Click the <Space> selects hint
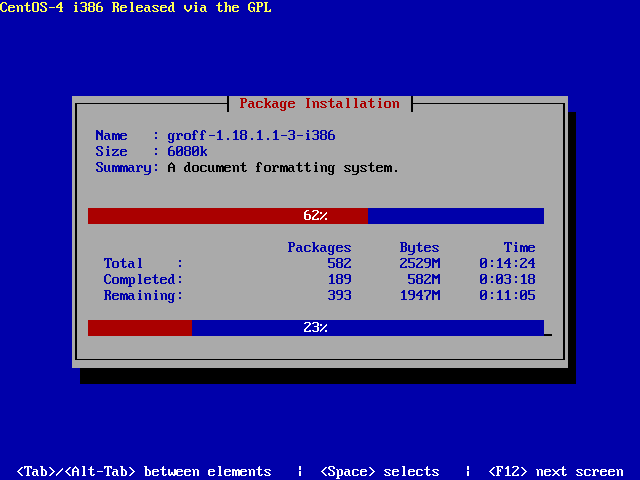This screenshot has width=640, height=480. (380, 472)
